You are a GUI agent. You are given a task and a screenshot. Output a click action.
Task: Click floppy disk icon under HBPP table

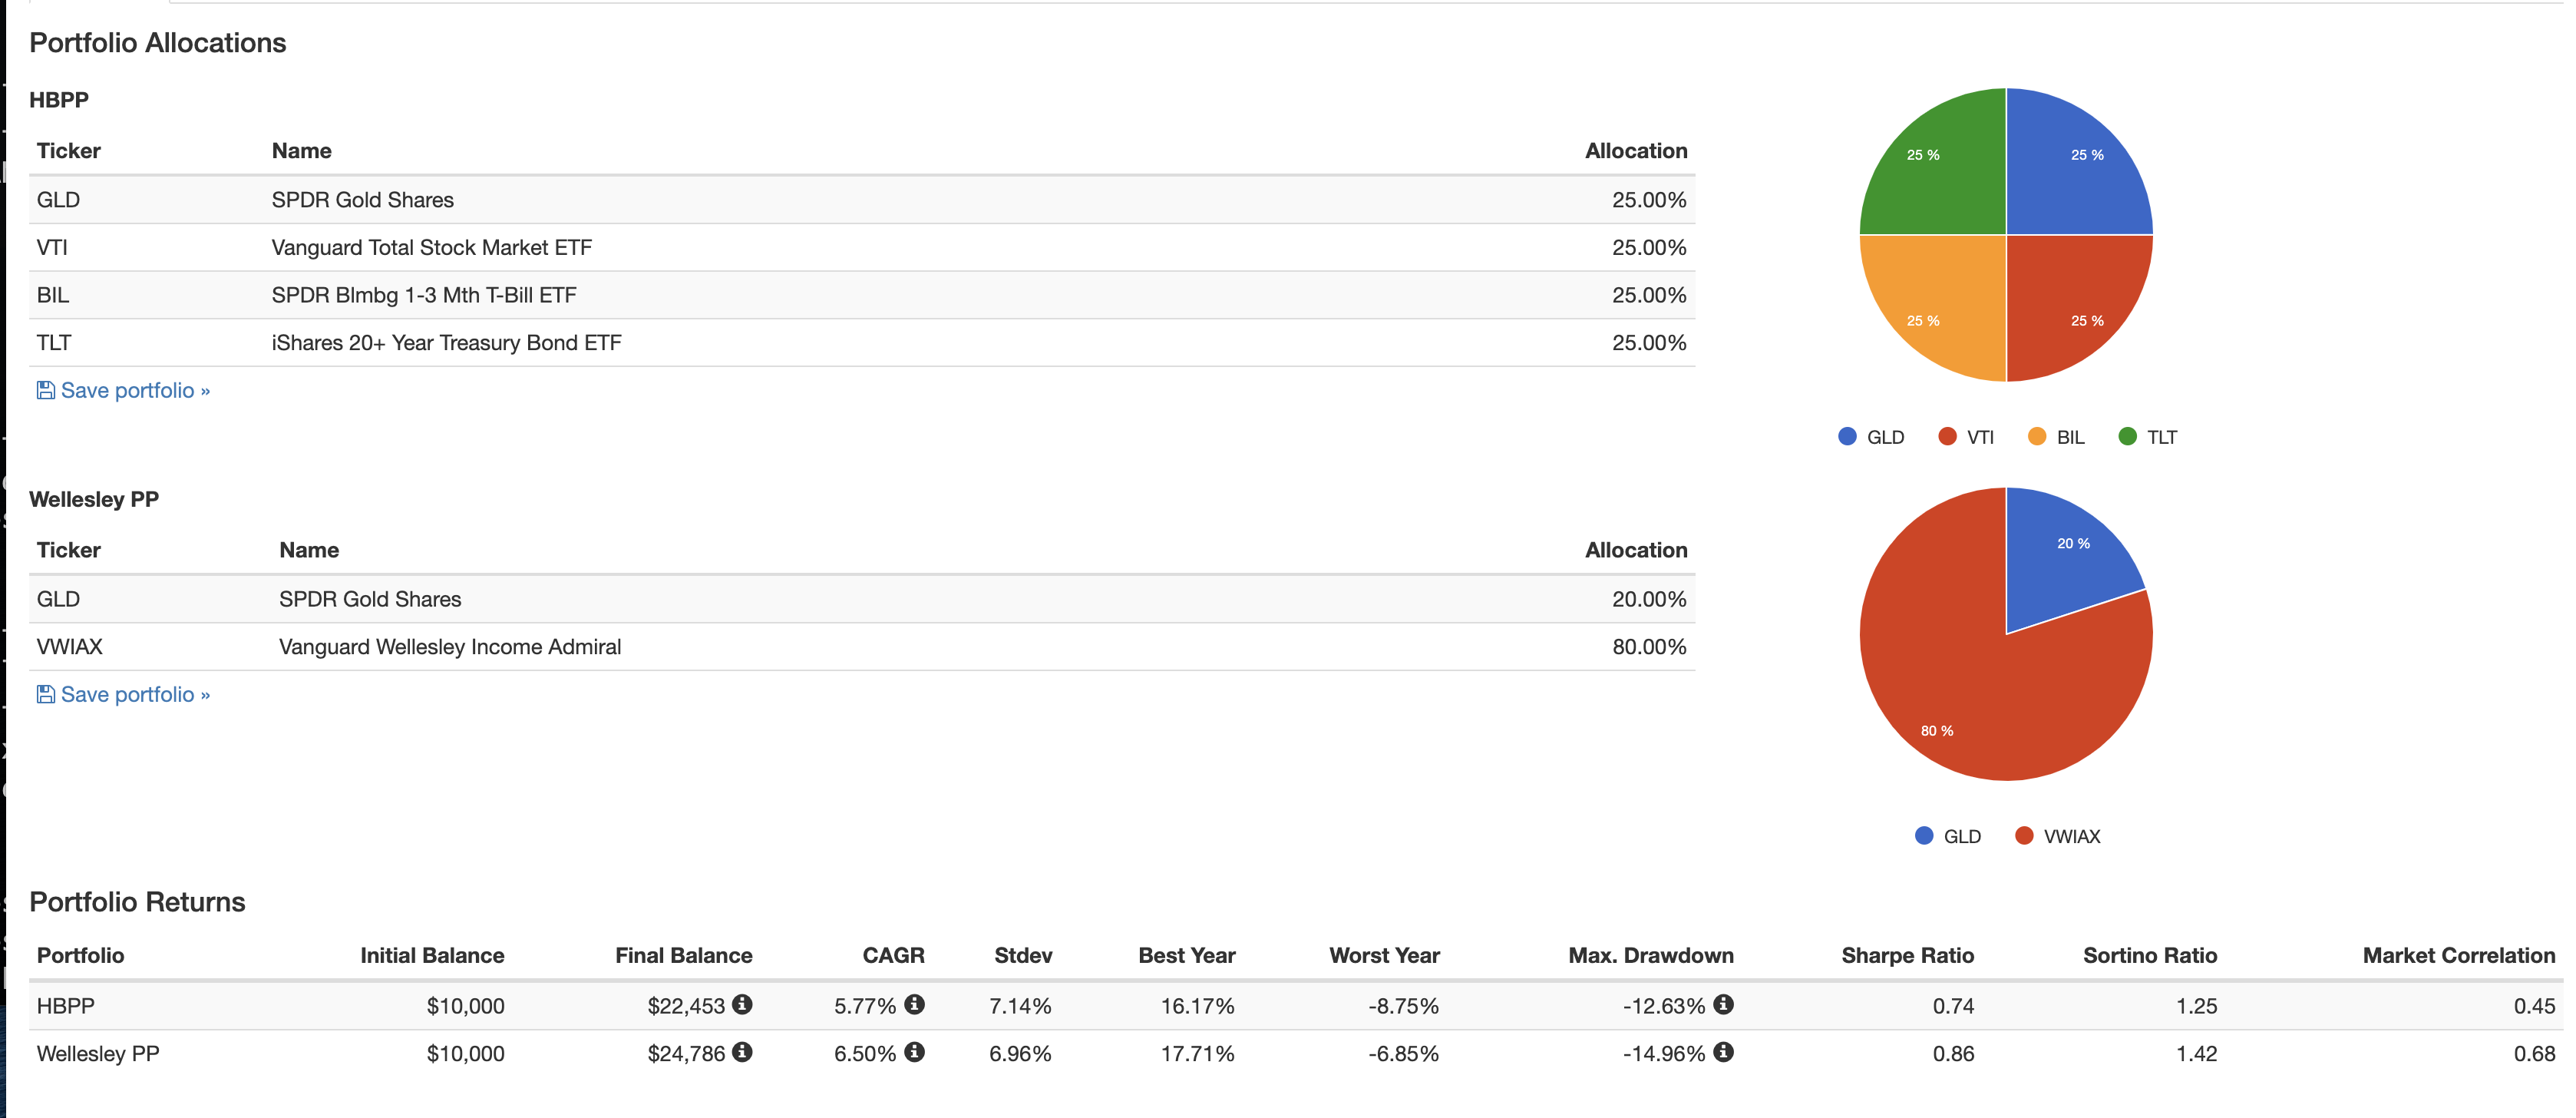coord(45,390)
